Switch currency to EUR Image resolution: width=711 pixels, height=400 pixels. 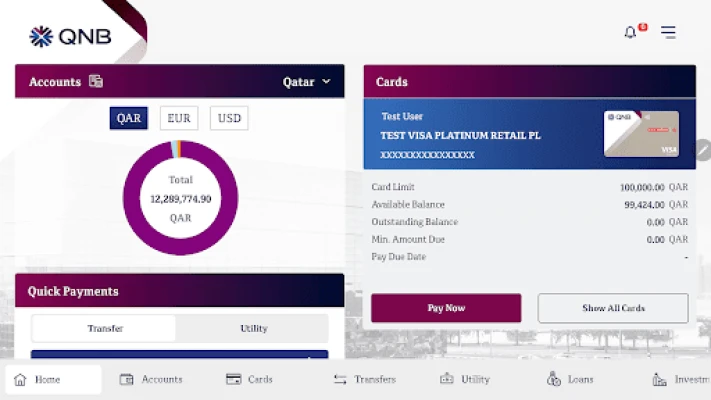(179, 118)
